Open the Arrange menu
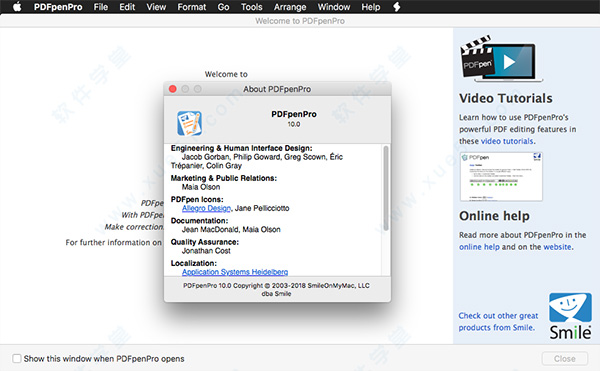The image size is (600, 371). (x=290, y=7)
